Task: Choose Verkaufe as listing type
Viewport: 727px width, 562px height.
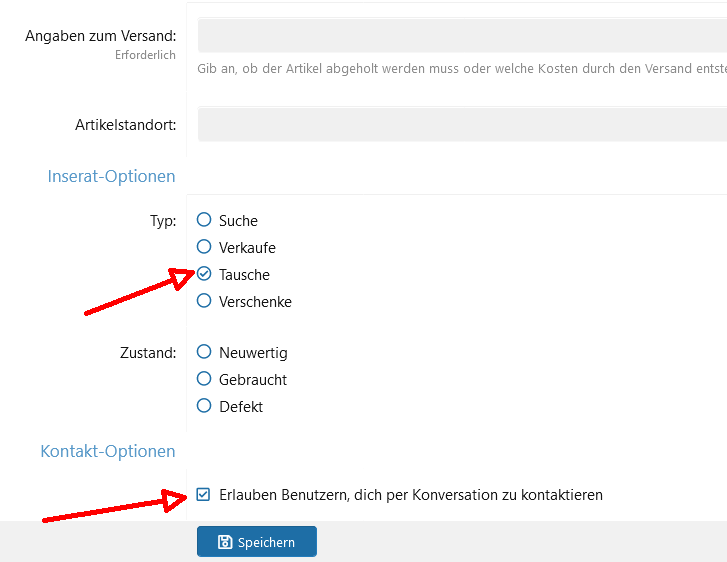Action: pyautogui.click(x=204, y=246)
